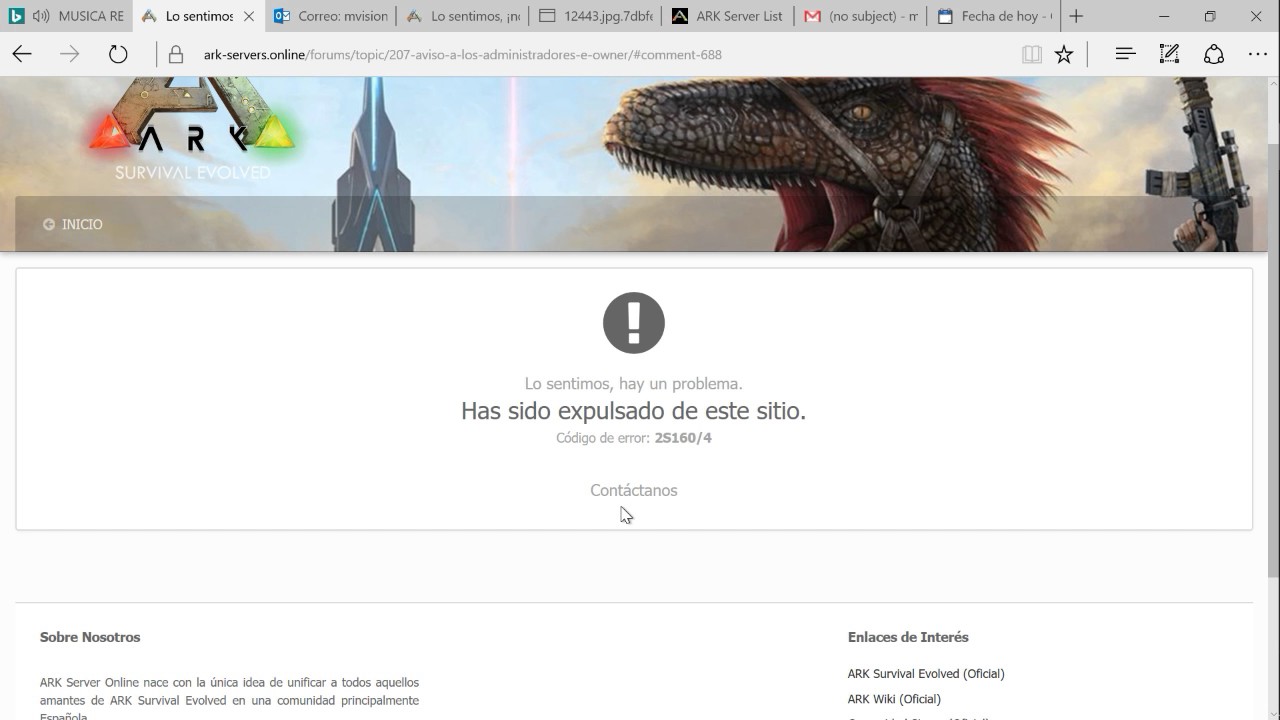
Task: Restore down the browser window
Action: [1210, 16]
